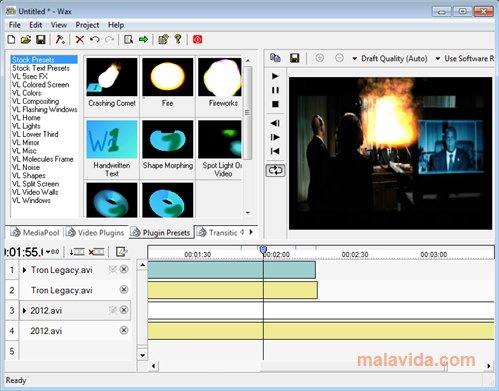Zoom in the preview with the plus icon
The image size is (499, 391).
point(319,58)
